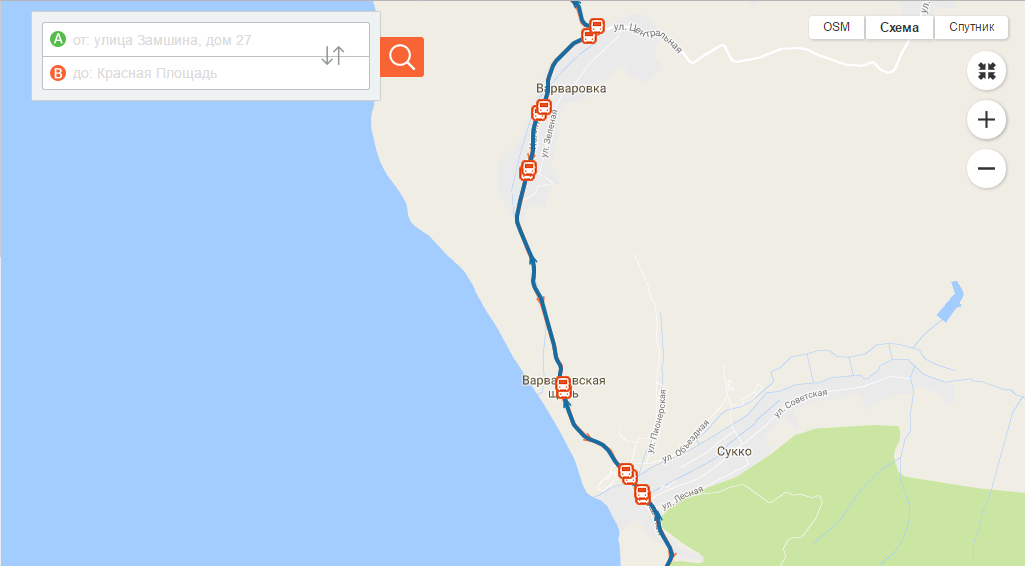
Task: Switch map layer to OSM
Action: click(836, 27)
